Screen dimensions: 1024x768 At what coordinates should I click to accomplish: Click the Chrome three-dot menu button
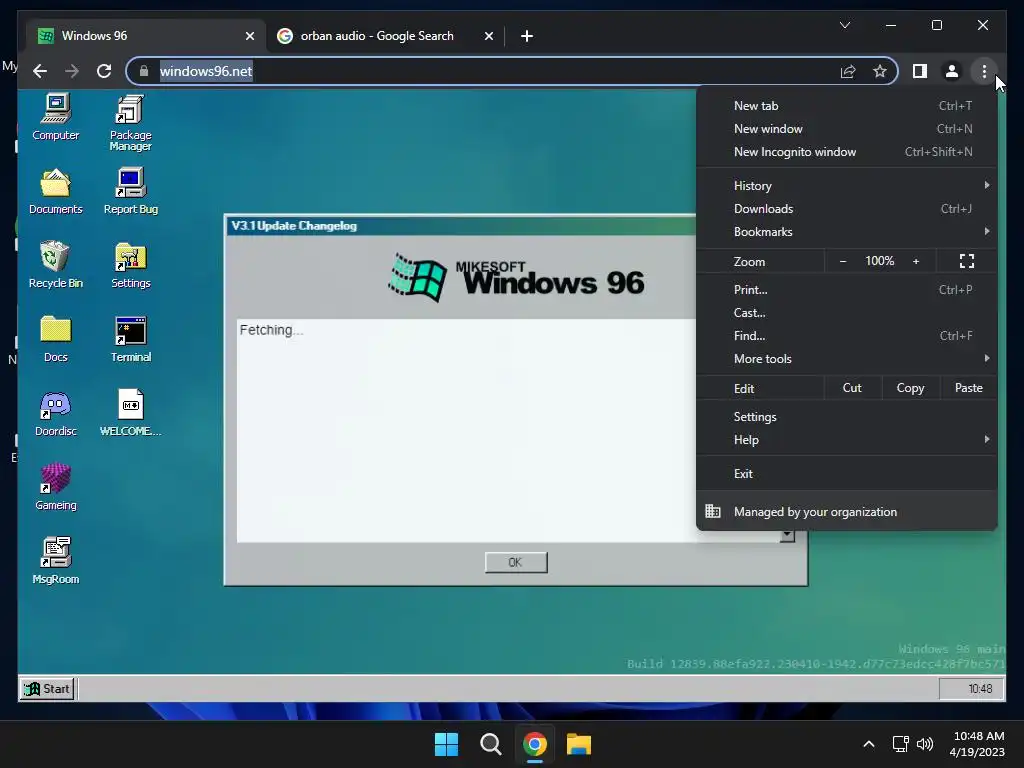[x=984, y=71]
